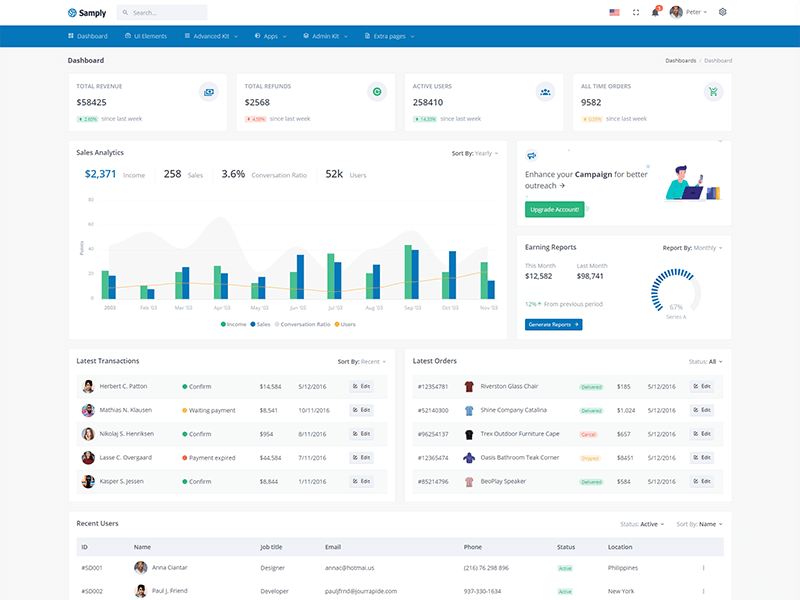Click the Upgrade Account button
800x600 pixels.
(x=555, y=210)
